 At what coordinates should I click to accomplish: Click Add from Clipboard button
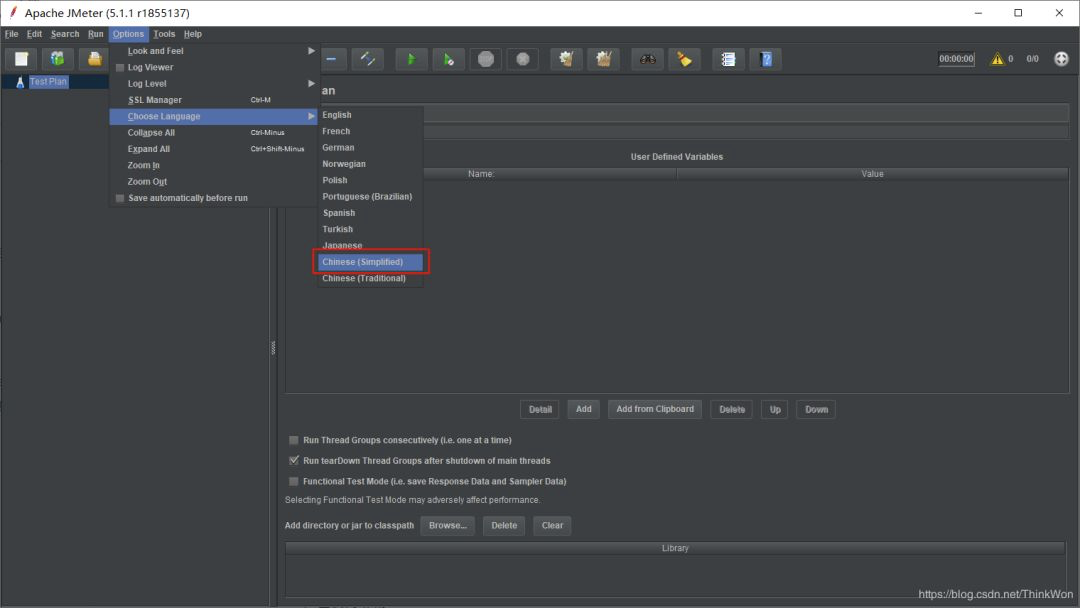click(x=655, y=410)
